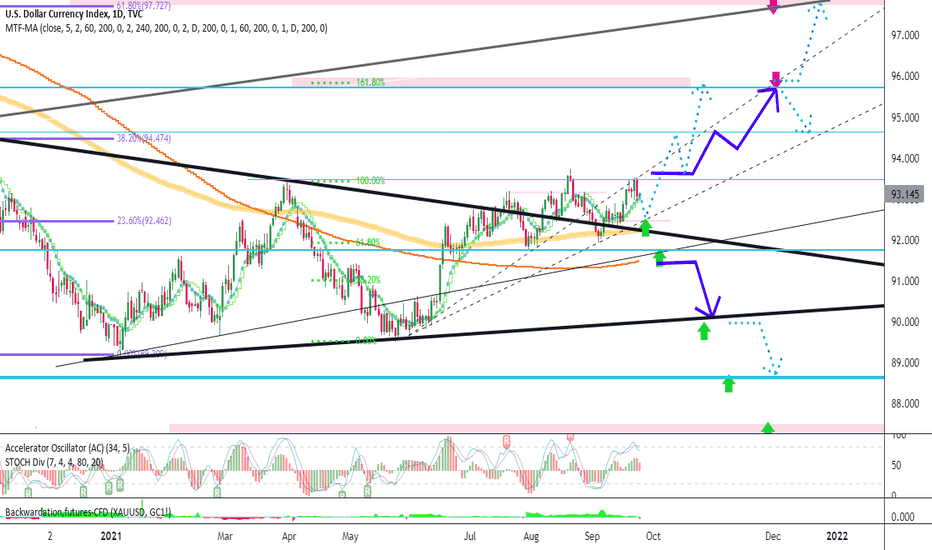Screen dimensions: 932x550
Task: Open the MTF-MA indicator legend
Action: (166, 28)
